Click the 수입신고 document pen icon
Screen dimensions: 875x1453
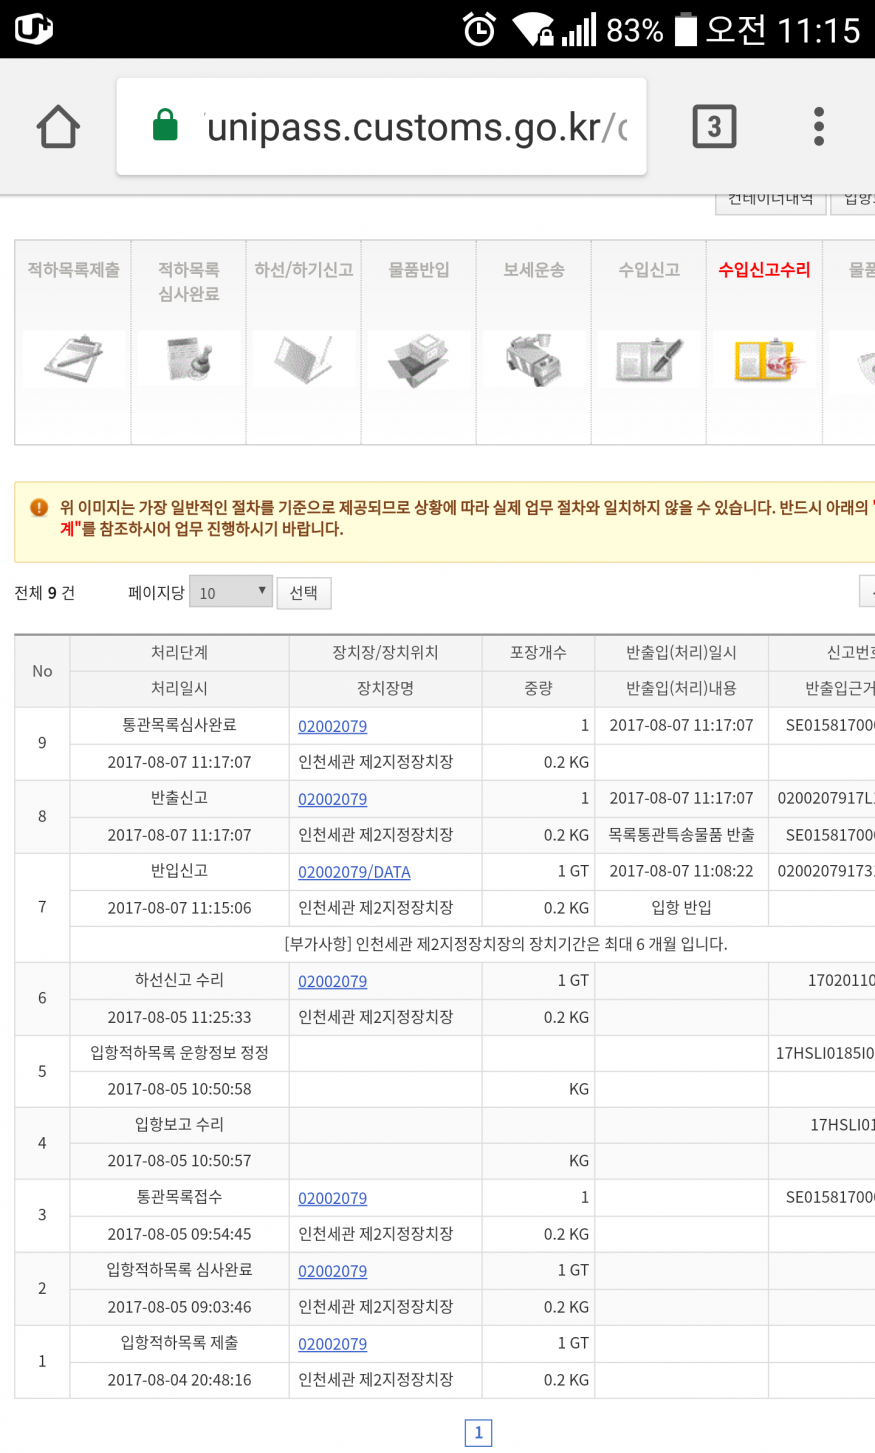[649, 358]
